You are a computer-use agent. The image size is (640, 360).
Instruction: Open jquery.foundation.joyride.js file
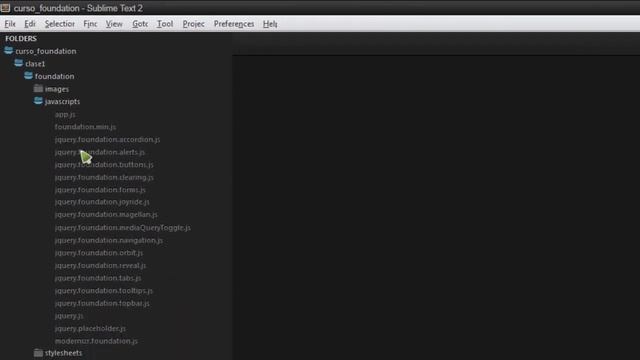[x=102, y=202]
